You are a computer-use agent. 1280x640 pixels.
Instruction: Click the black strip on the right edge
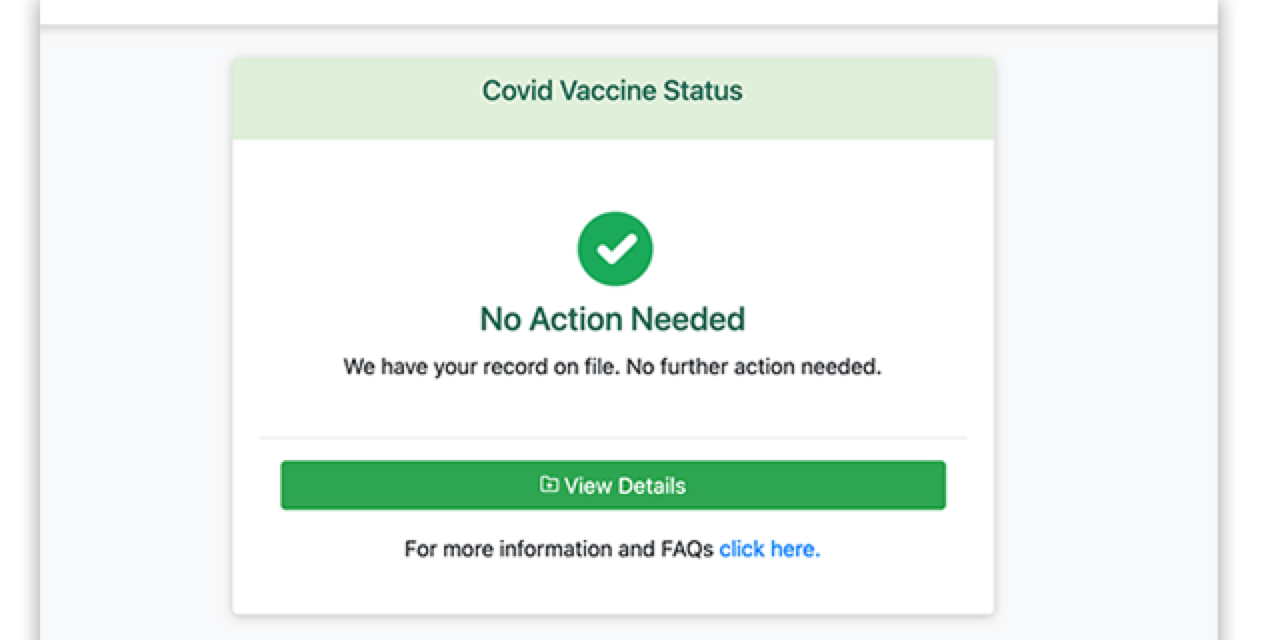(x=1249, y=320)
